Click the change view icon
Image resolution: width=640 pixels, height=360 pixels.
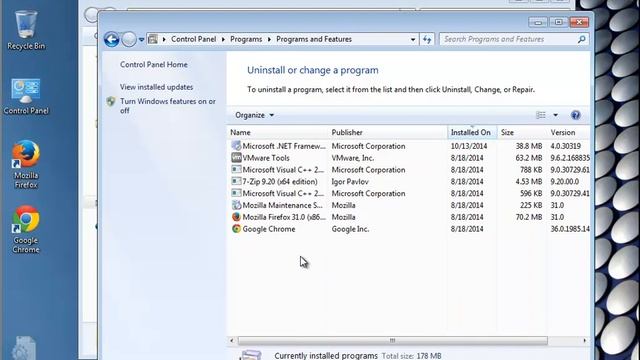[541, 115]
